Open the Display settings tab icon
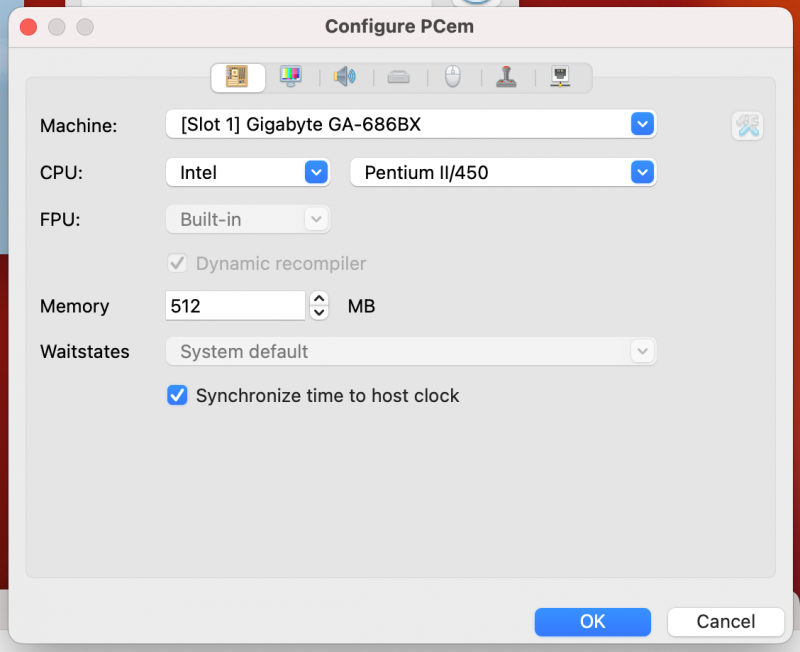This screenshot has height=652, width=800. 291,77
